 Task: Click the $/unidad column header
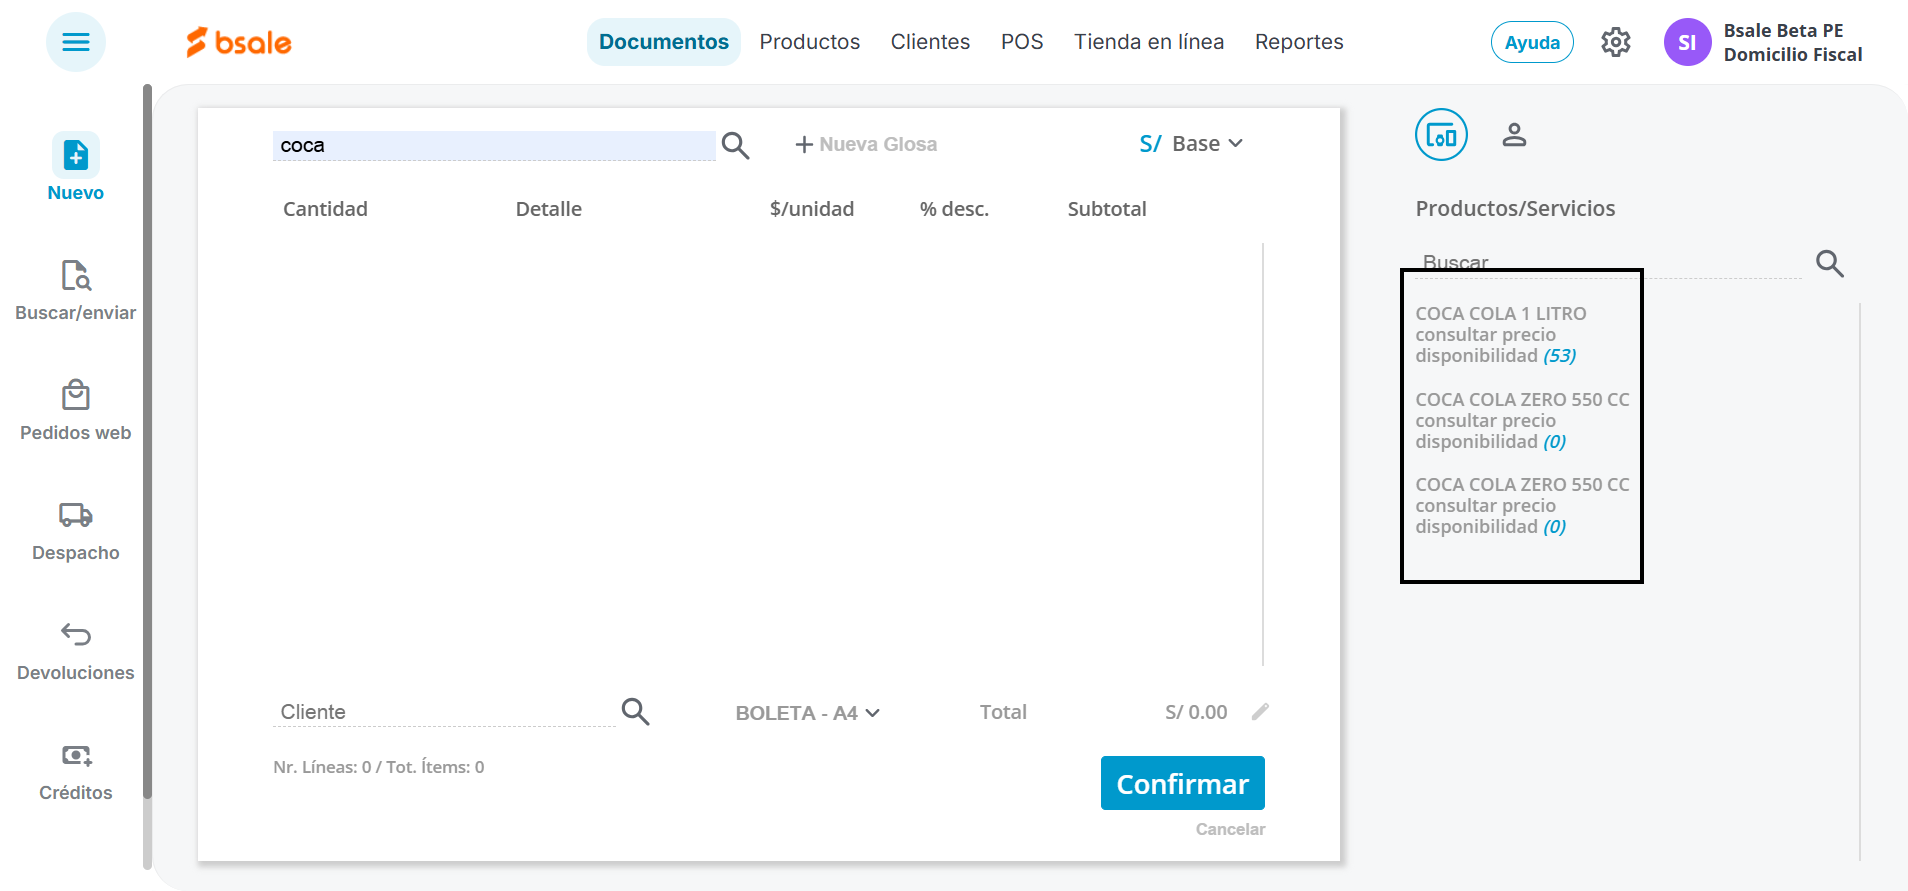point(812,209)
